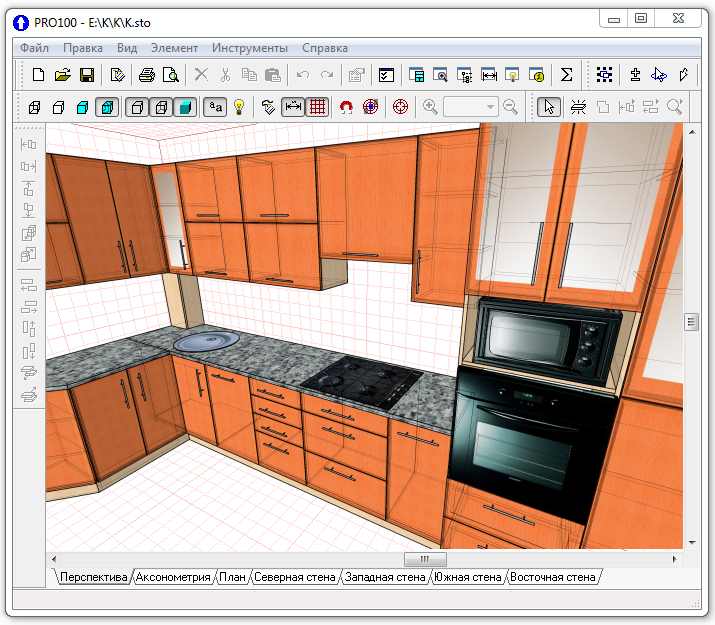Click the Sigma report icon
Viewport: 715px width, 625px height.
click(566, 75)
